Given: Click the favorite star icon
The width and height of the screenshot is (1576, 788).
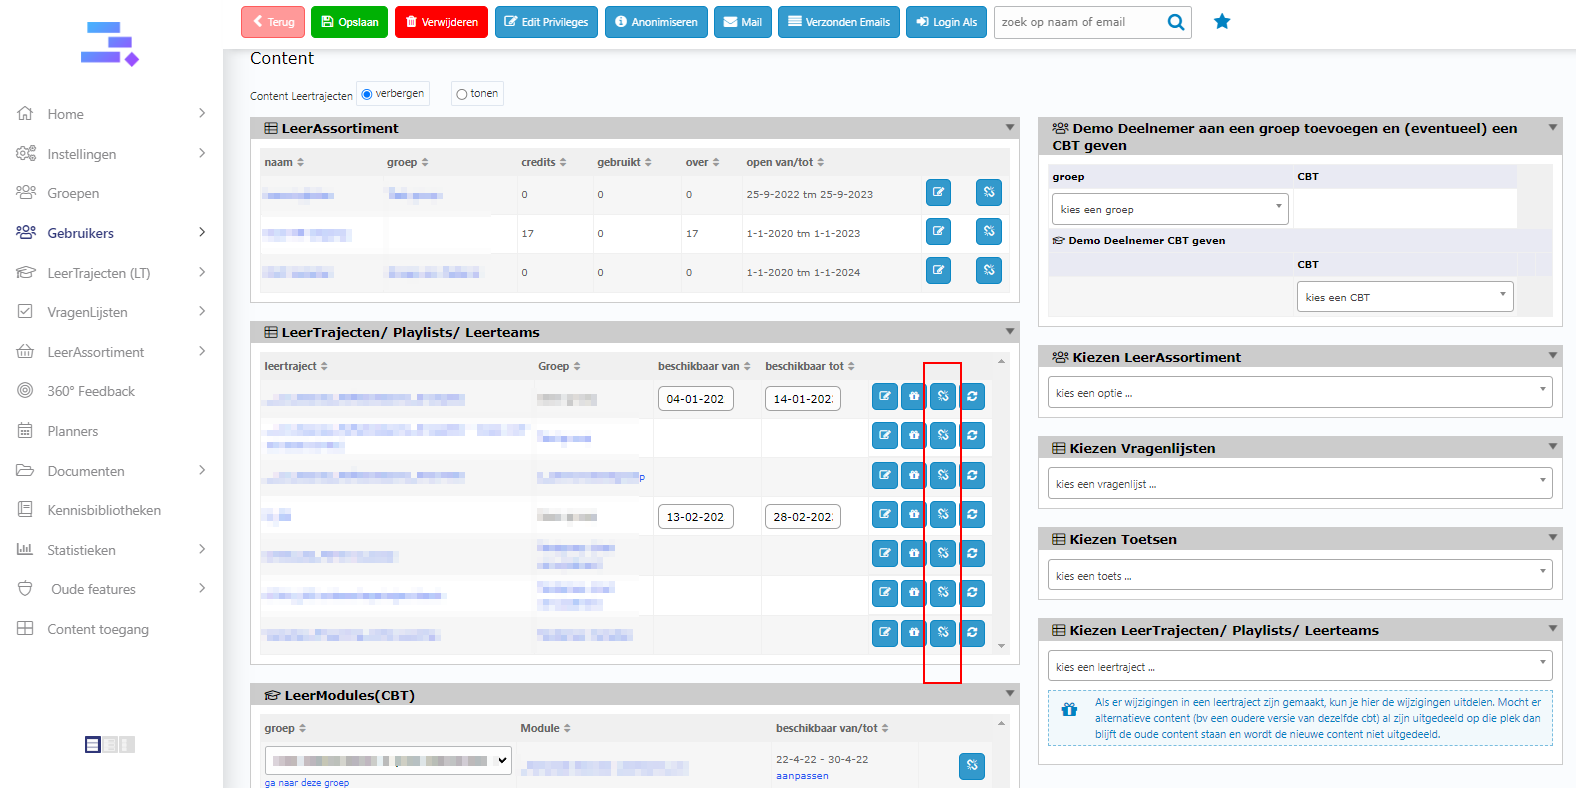Looking at the screenshot, I should coord(1222,21).
